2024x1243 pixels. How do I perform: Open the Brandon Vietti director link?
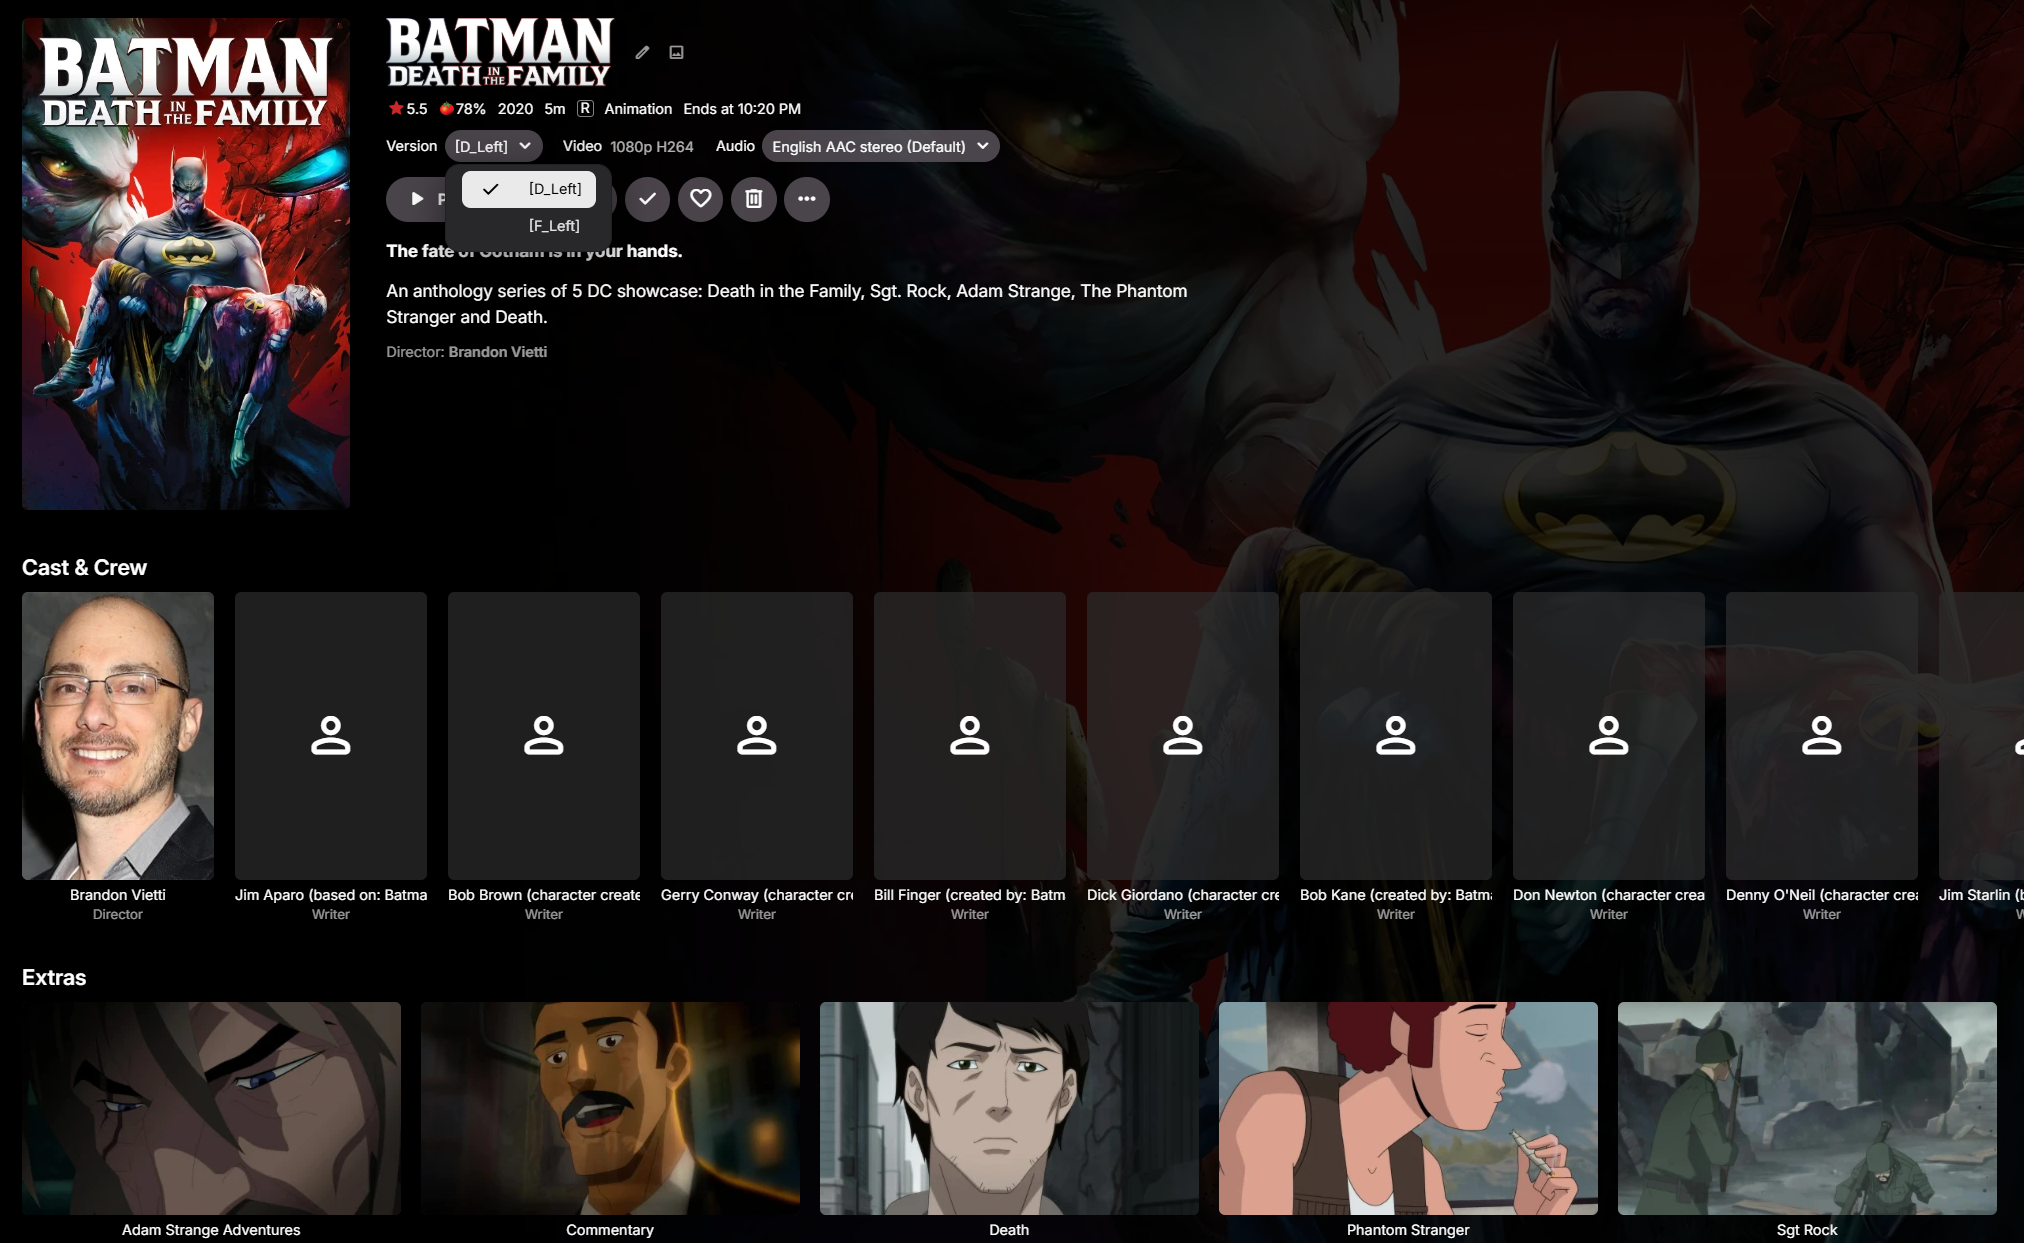(498, 352)
